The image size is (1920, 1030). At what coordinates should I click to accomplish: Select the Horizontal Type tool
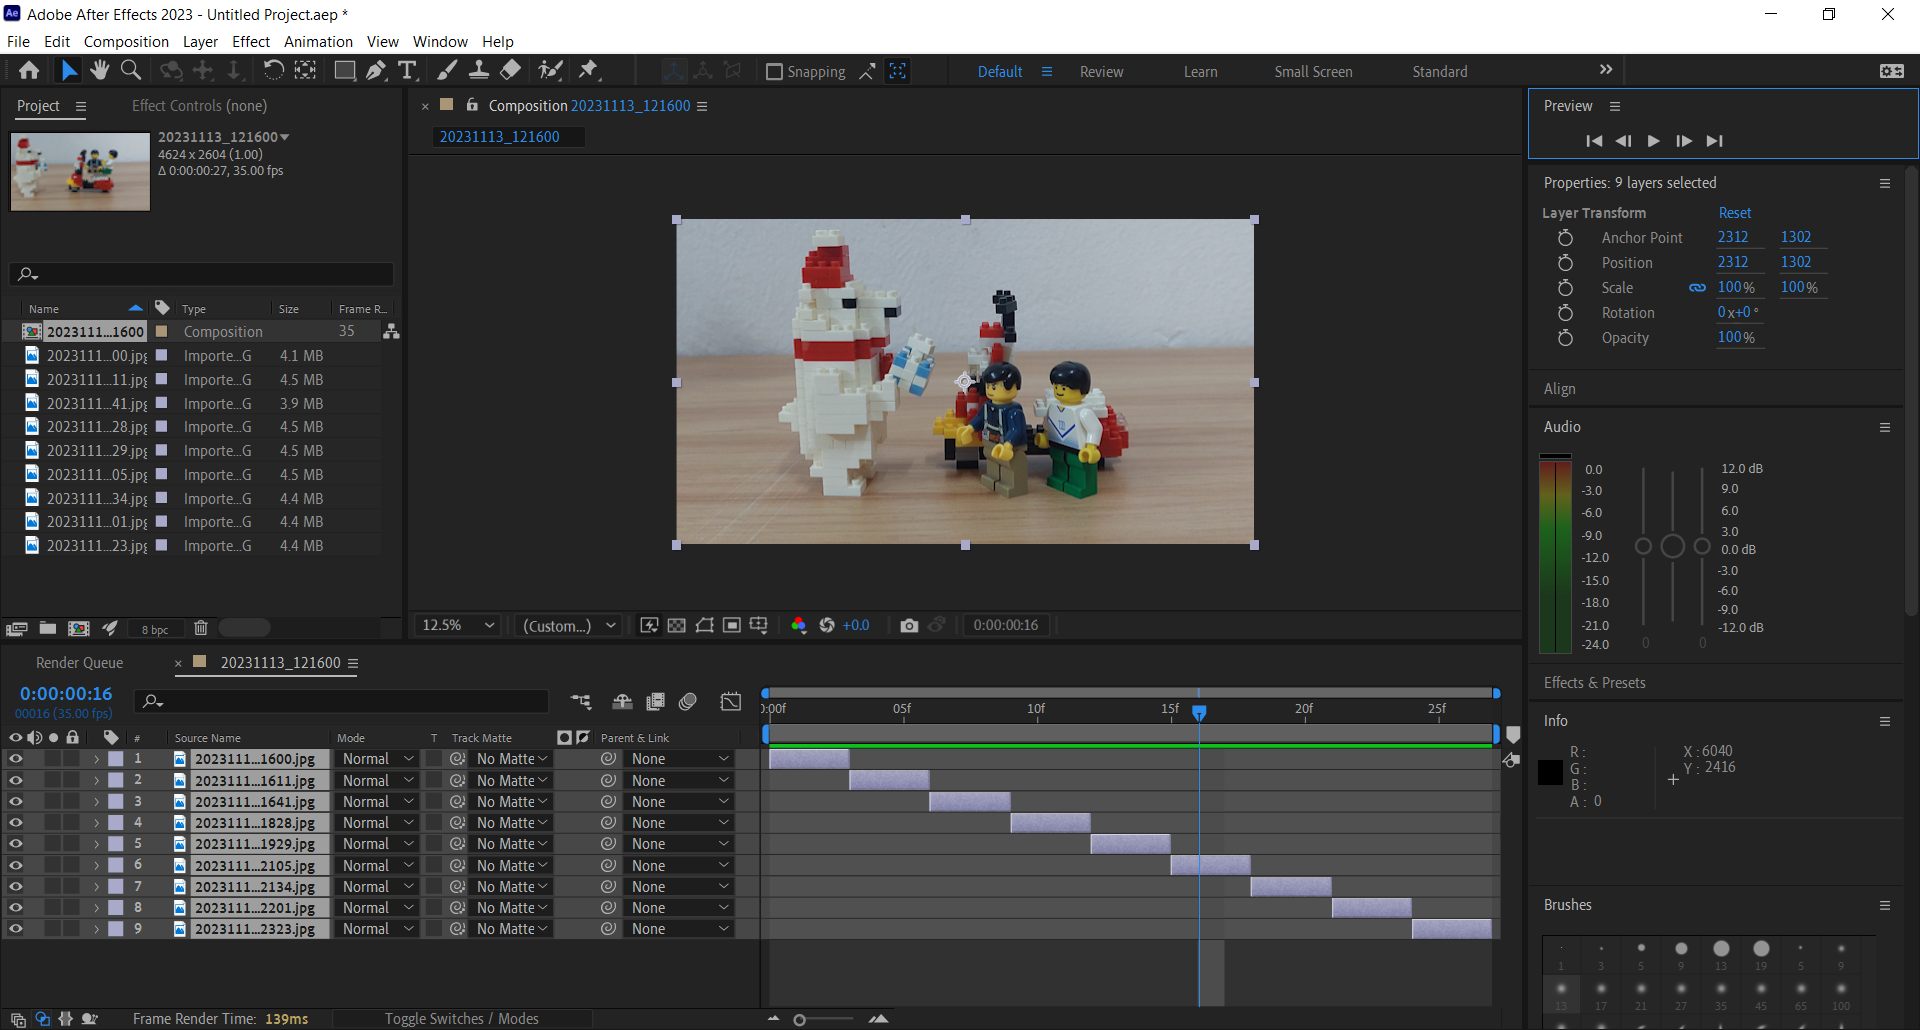407,70
